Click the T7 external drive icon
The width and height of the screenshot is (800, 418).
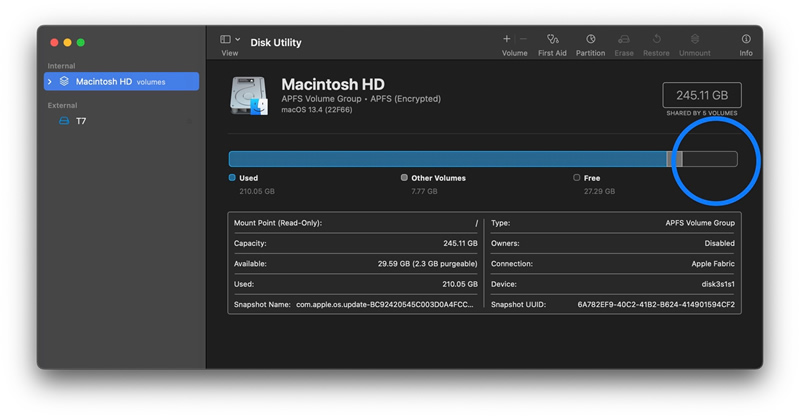click(64, 121)
